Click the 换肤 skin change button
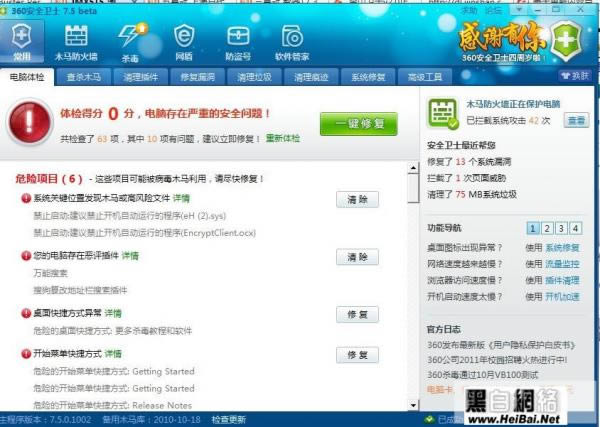 tap(575, 76)
